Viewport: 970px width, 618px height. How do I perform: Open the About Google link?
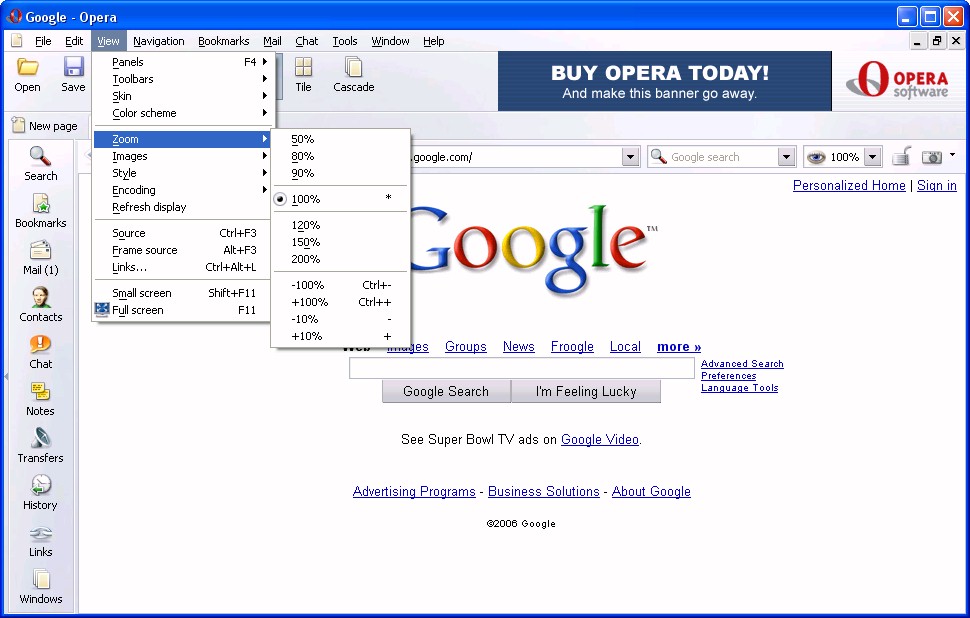pyautogui.click(x=651, y=491)
